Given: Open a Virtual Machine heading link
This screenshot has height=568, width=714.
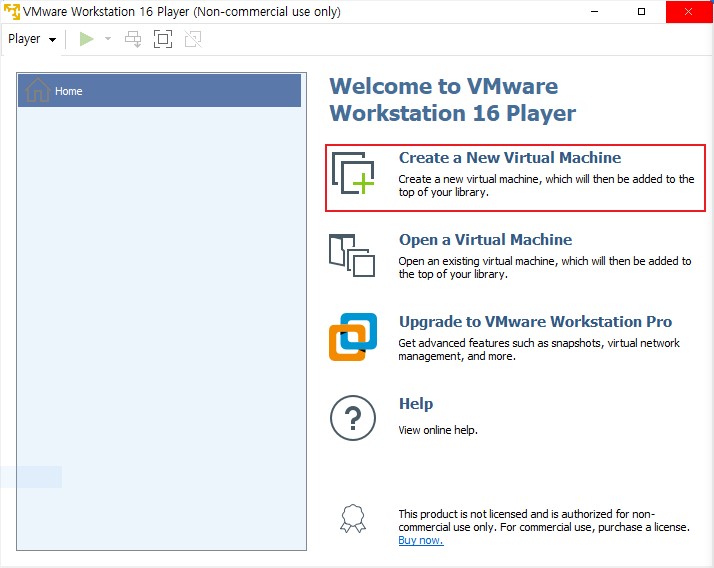Looking at the screenshot, I should [x=485, y=240].
